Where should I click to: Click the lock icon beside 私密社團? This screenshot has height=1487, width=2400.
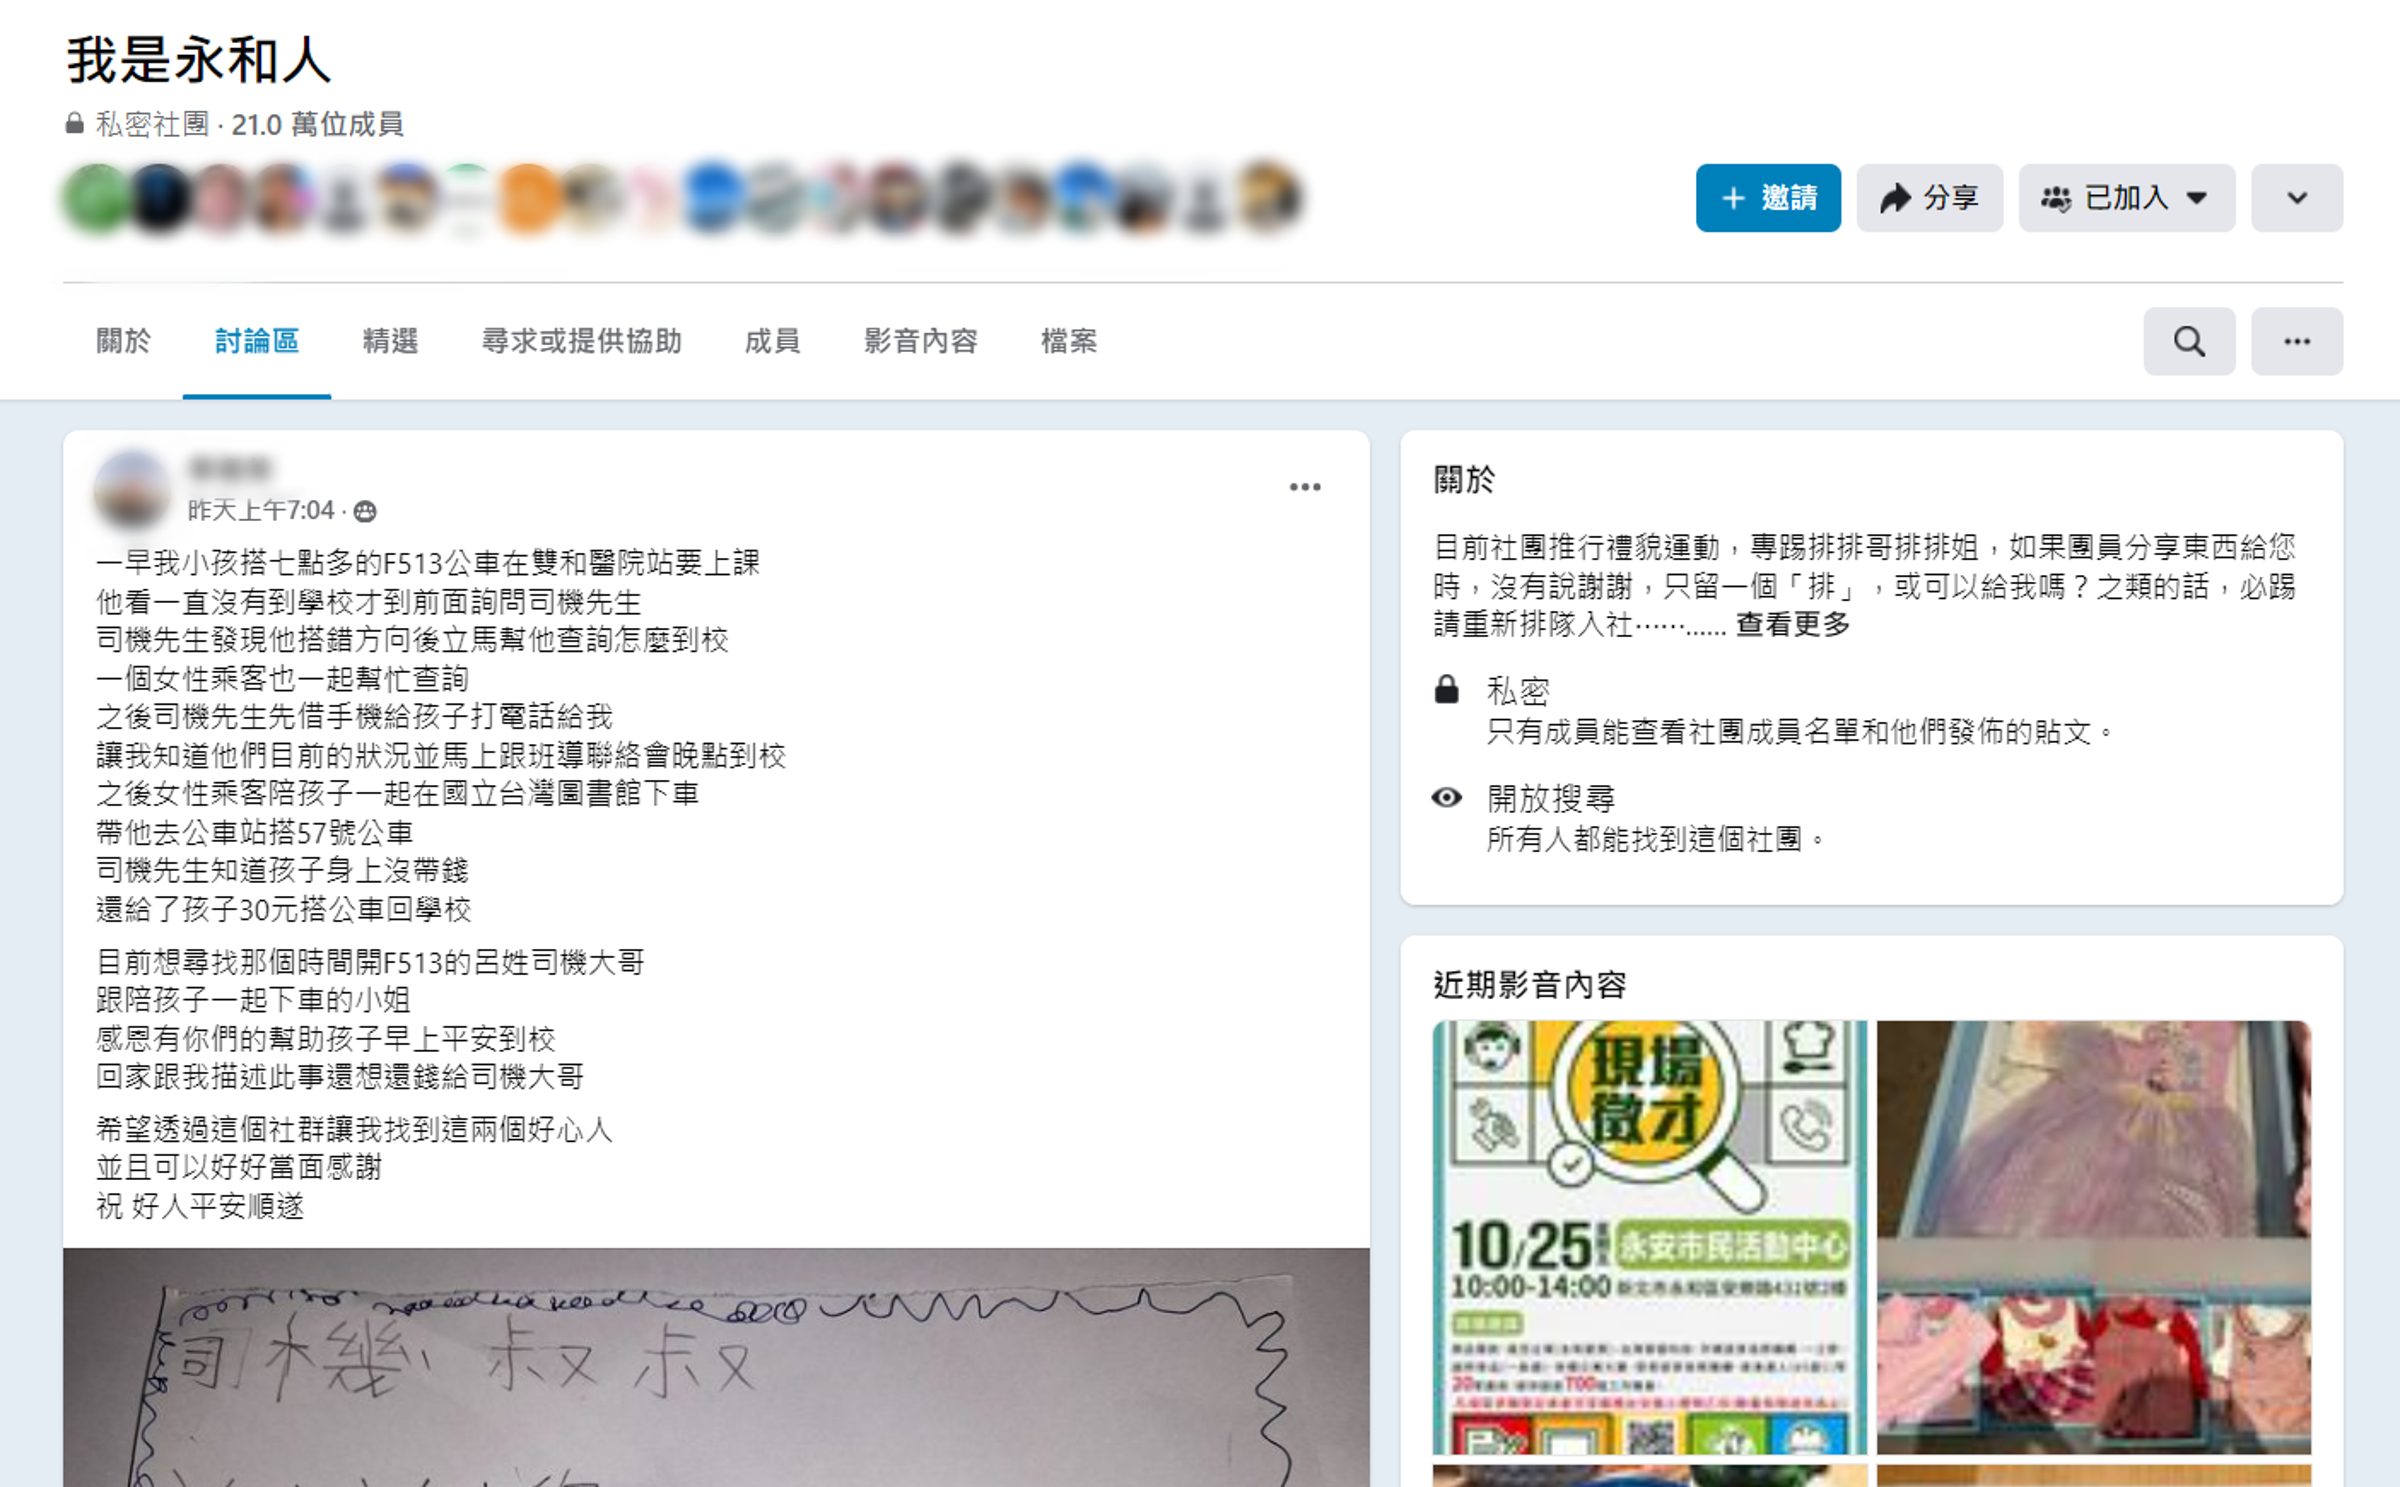pyautogui.click(x=74, y=123)
